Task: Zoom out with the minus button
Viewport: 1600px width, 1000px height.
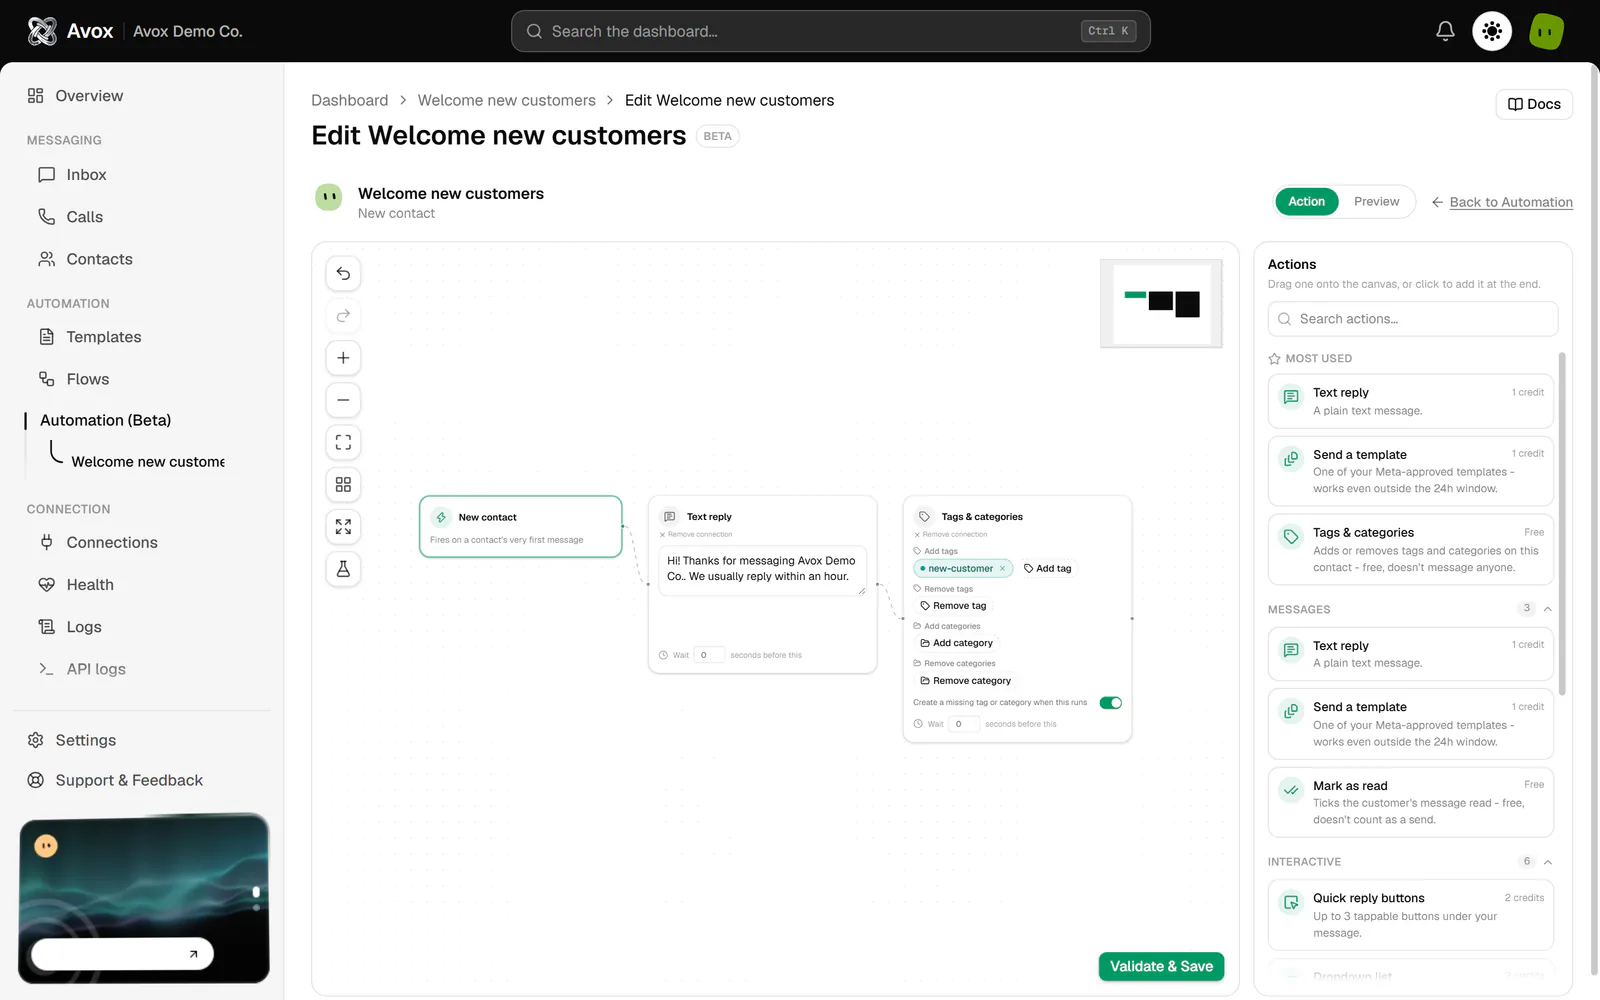Action: (x=343, y=400)
